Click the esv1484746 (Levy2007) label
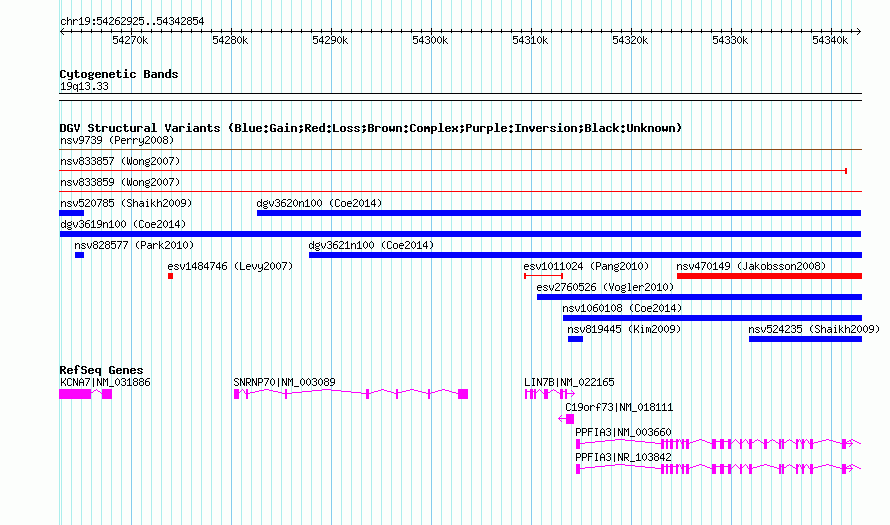This screenshot has height=525, width=890. 230,266
